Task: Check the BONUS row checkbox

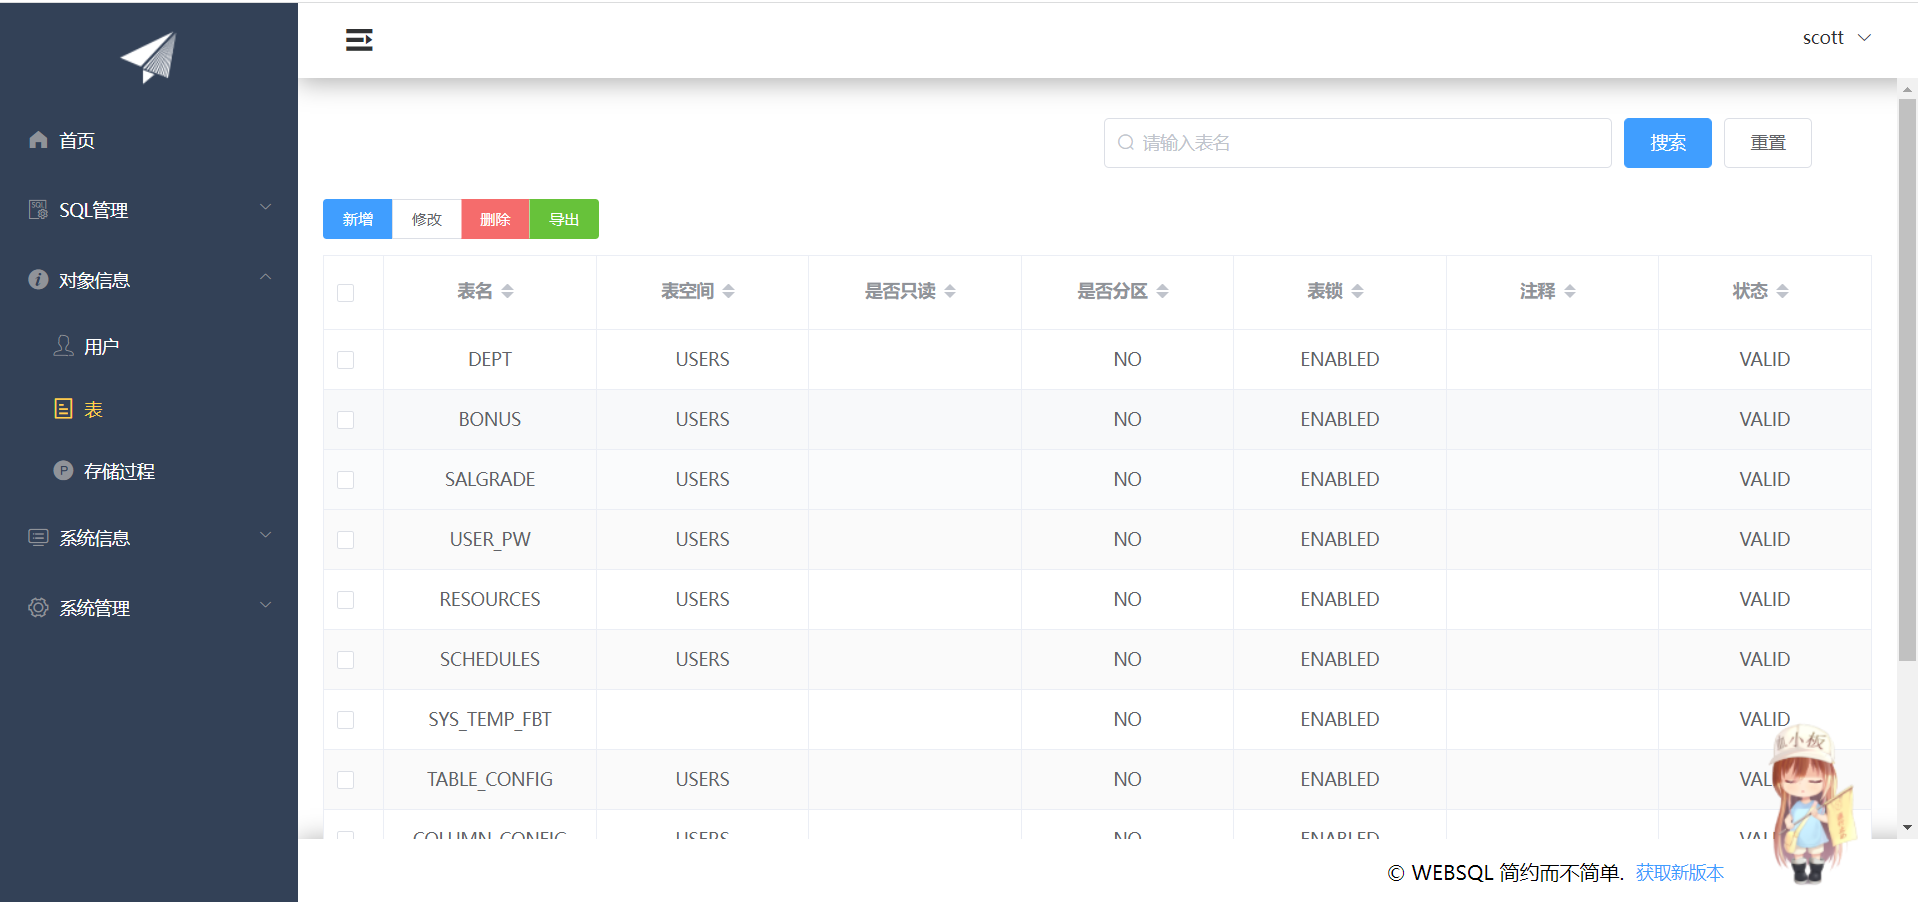Action: click(346, 420)
